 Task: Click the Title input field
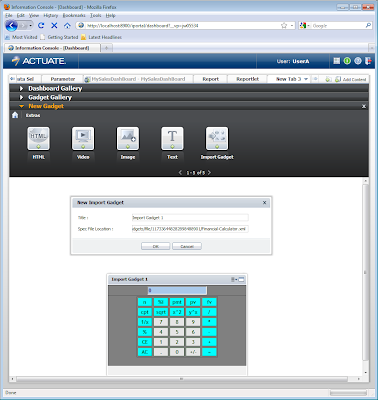point(190,218)
